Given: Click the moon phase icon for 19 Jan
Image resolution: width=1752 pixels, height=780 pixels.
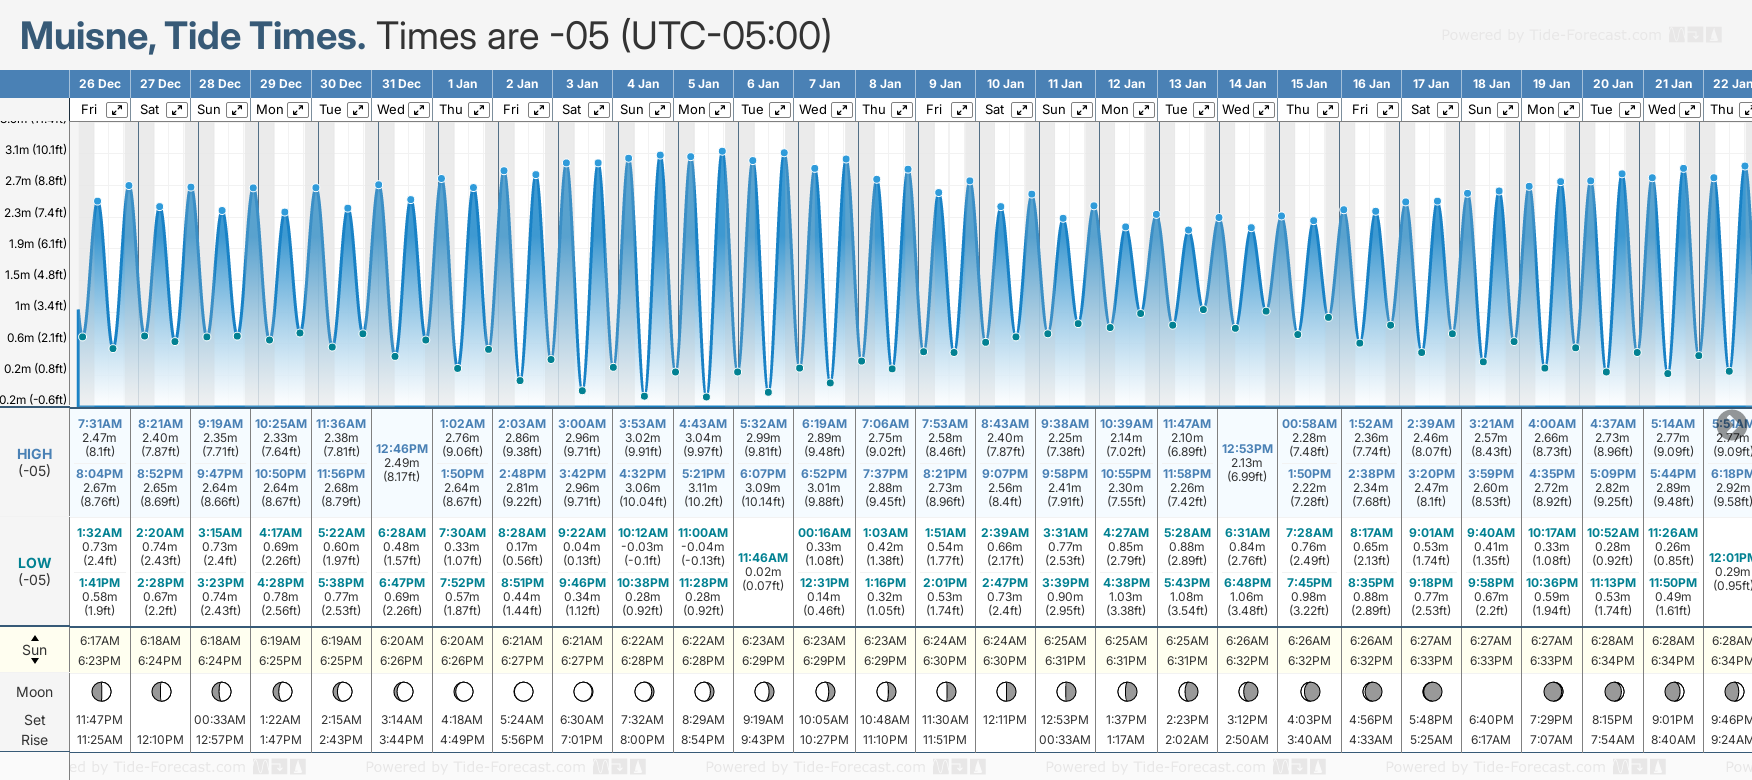Looking at the screenshot, I should (x=1552, y=691).
